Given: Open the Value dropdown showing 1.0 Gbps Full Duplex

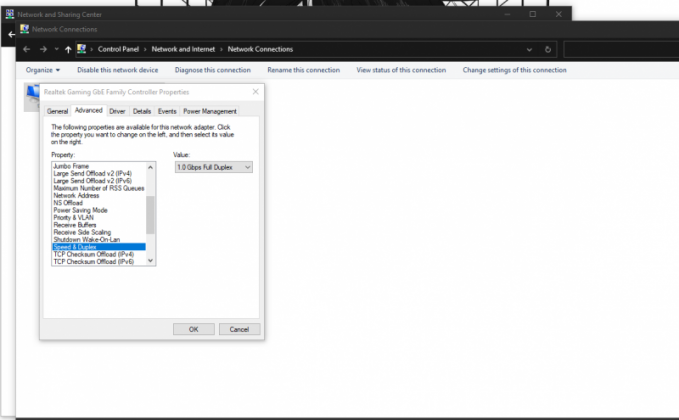Looking at the screenshot, I should tap(214, 167).
